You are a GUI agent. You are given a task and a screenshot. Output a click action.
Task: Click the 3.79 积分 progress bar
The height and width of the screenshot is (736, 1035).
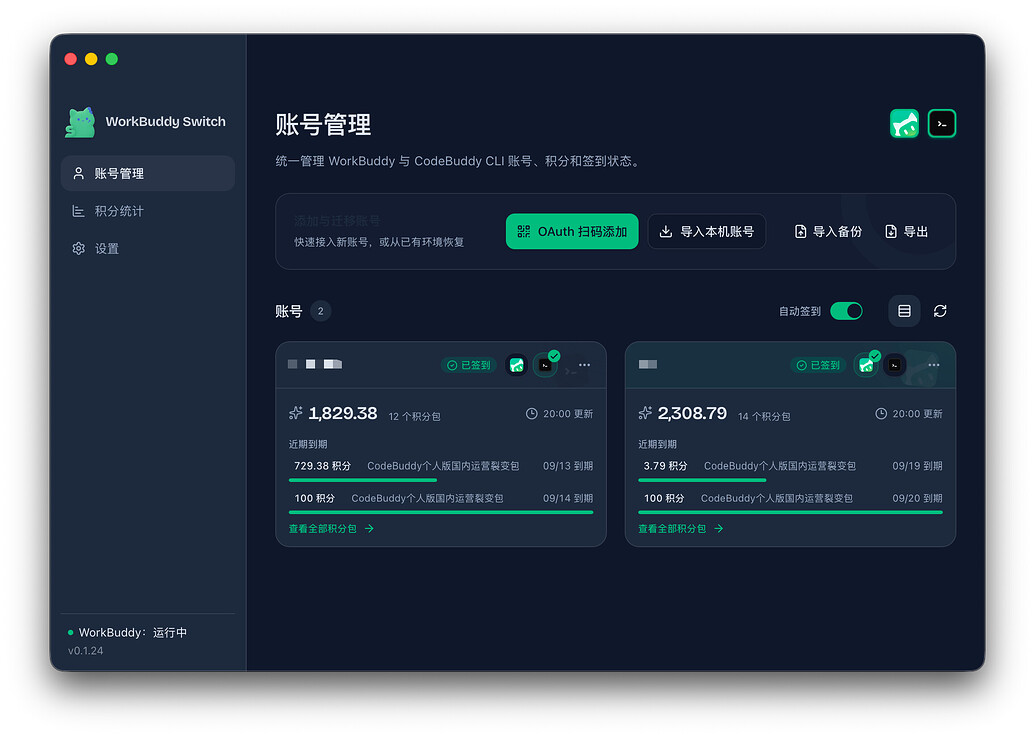tap(702, 480)
